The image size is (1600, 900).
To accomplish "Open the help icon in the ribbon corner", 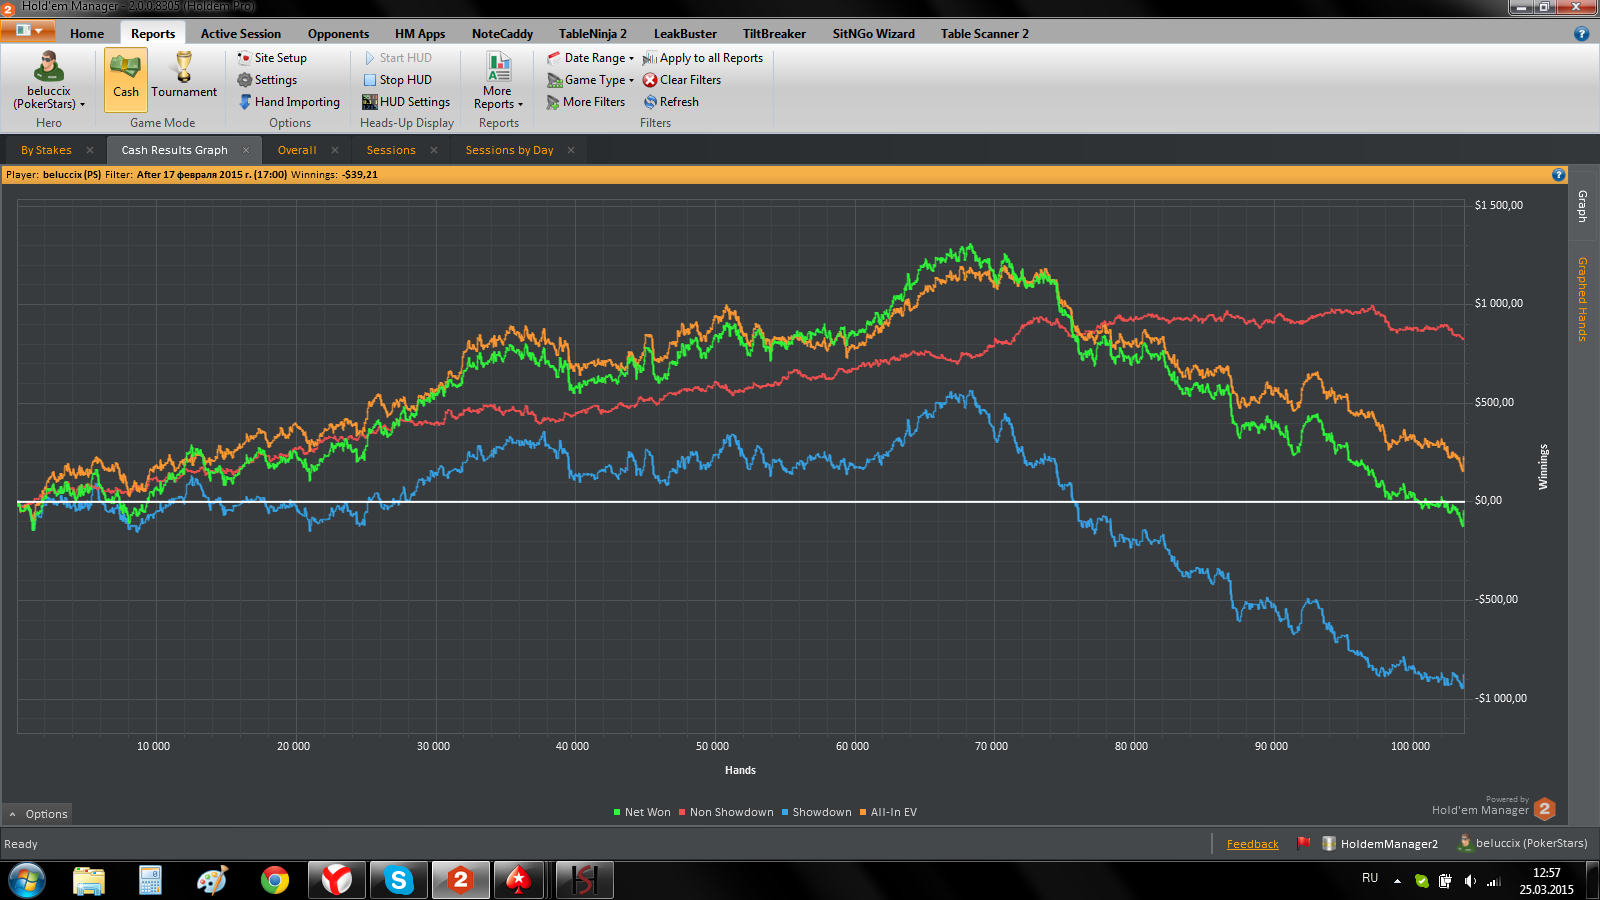I will 1581,34.
